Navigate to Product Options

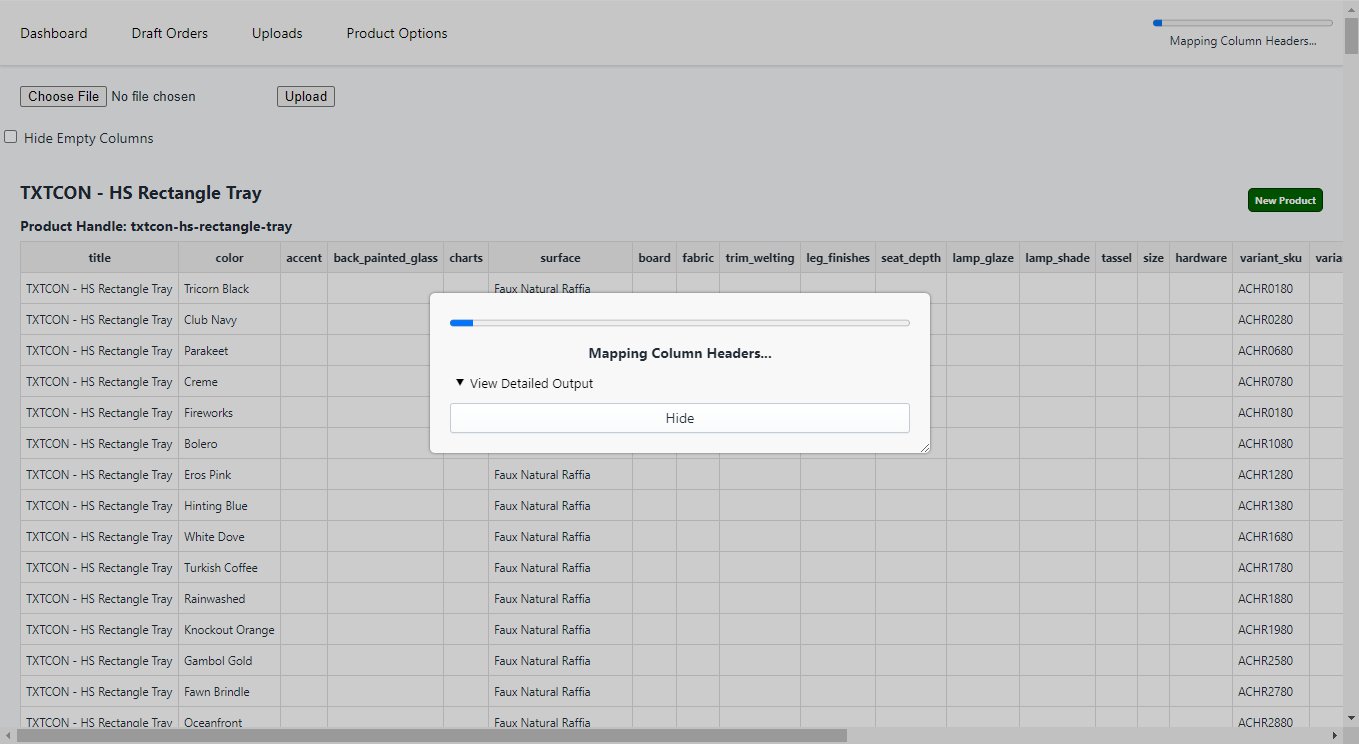coord(397,33)
